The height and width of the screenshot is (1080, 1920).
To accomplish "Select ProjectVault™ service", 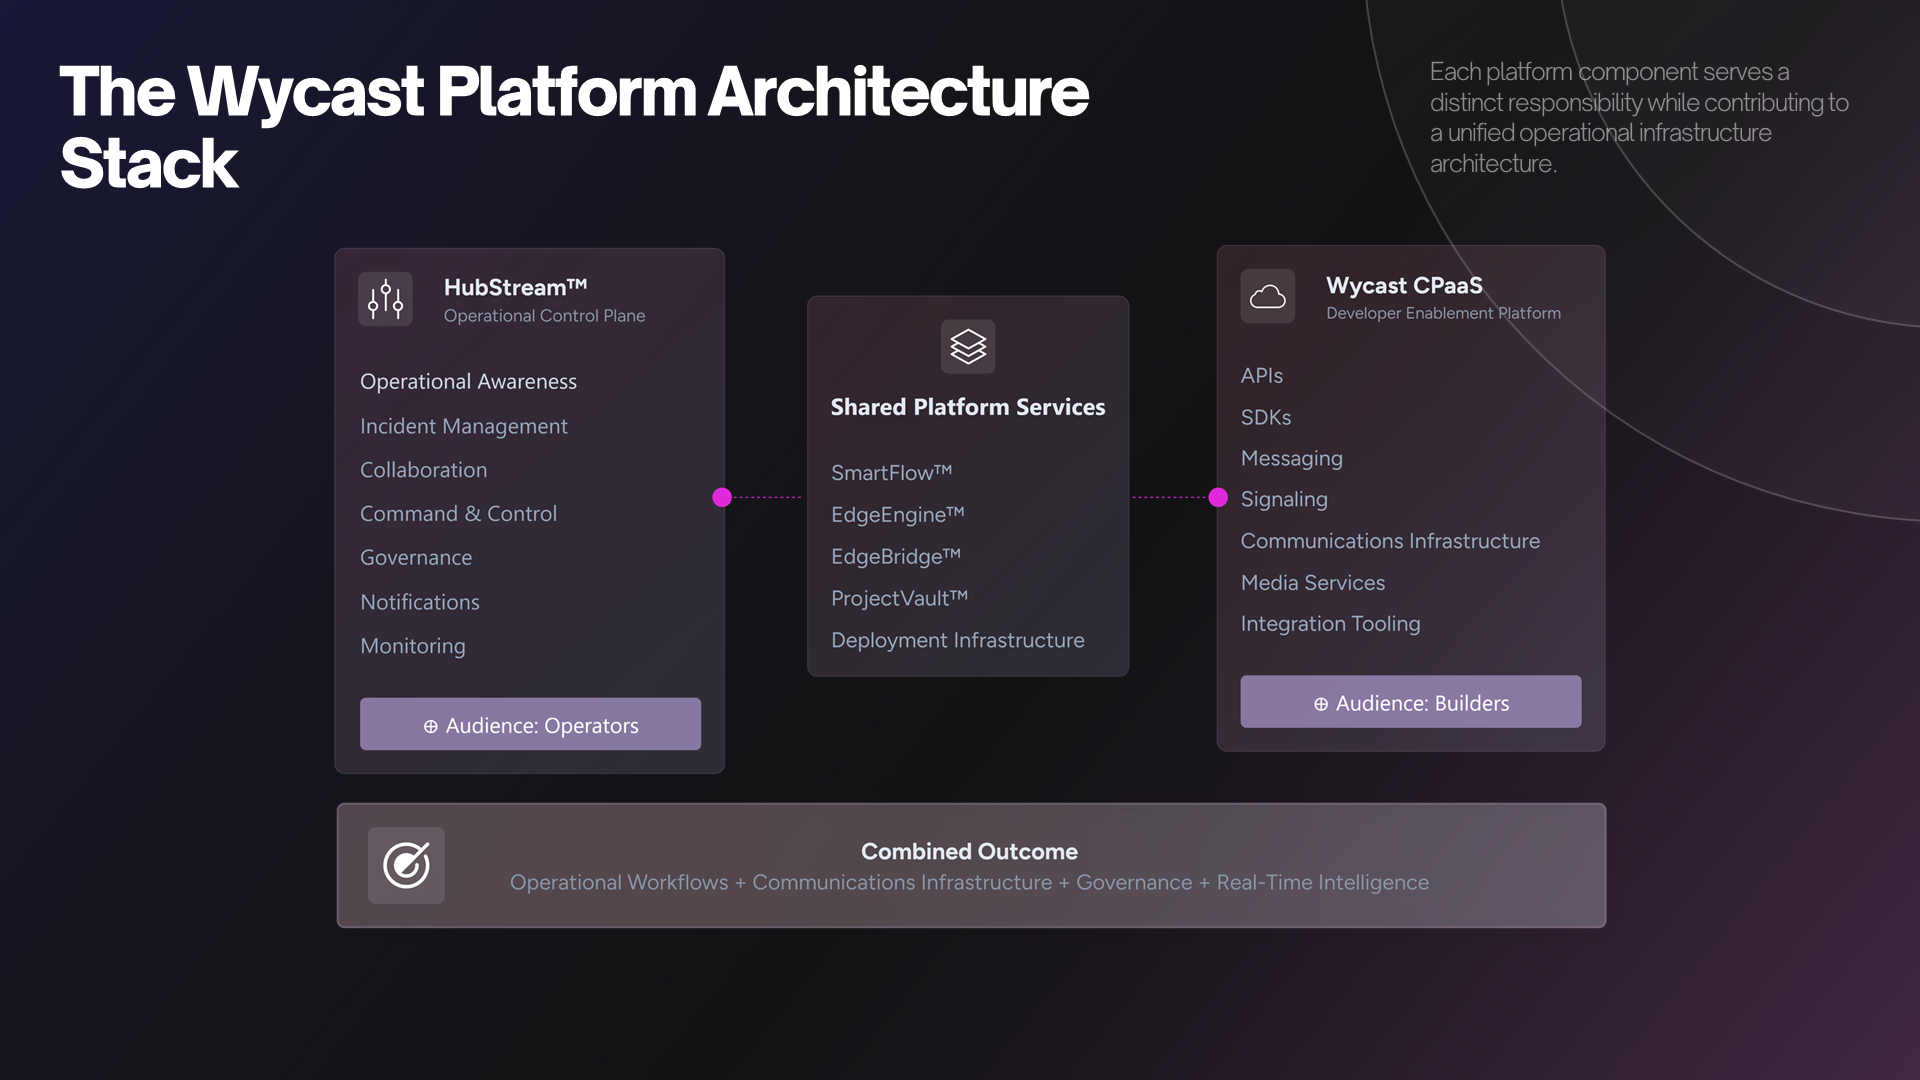I will point(899,599).
